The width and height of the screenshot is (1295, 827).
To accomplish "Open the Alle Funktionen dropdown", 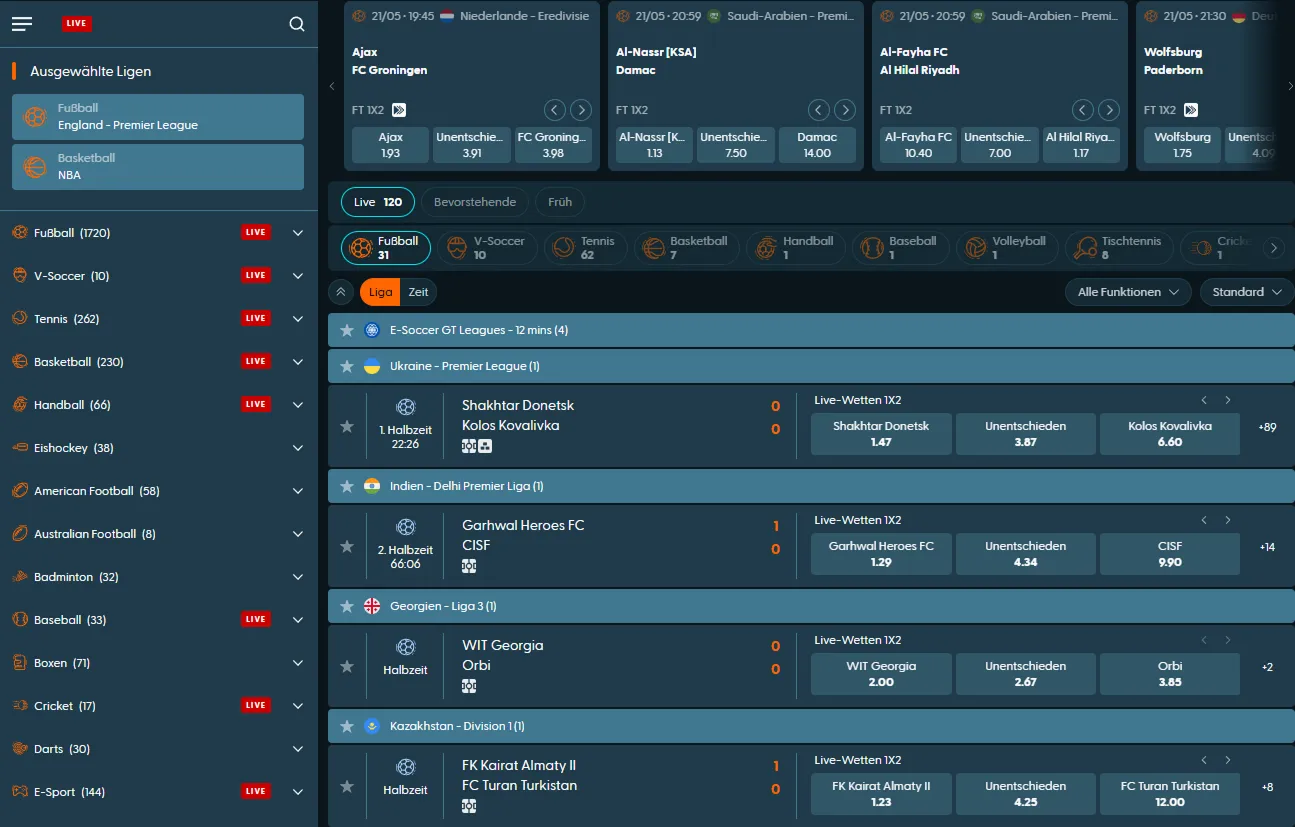I will point(1128,292).
